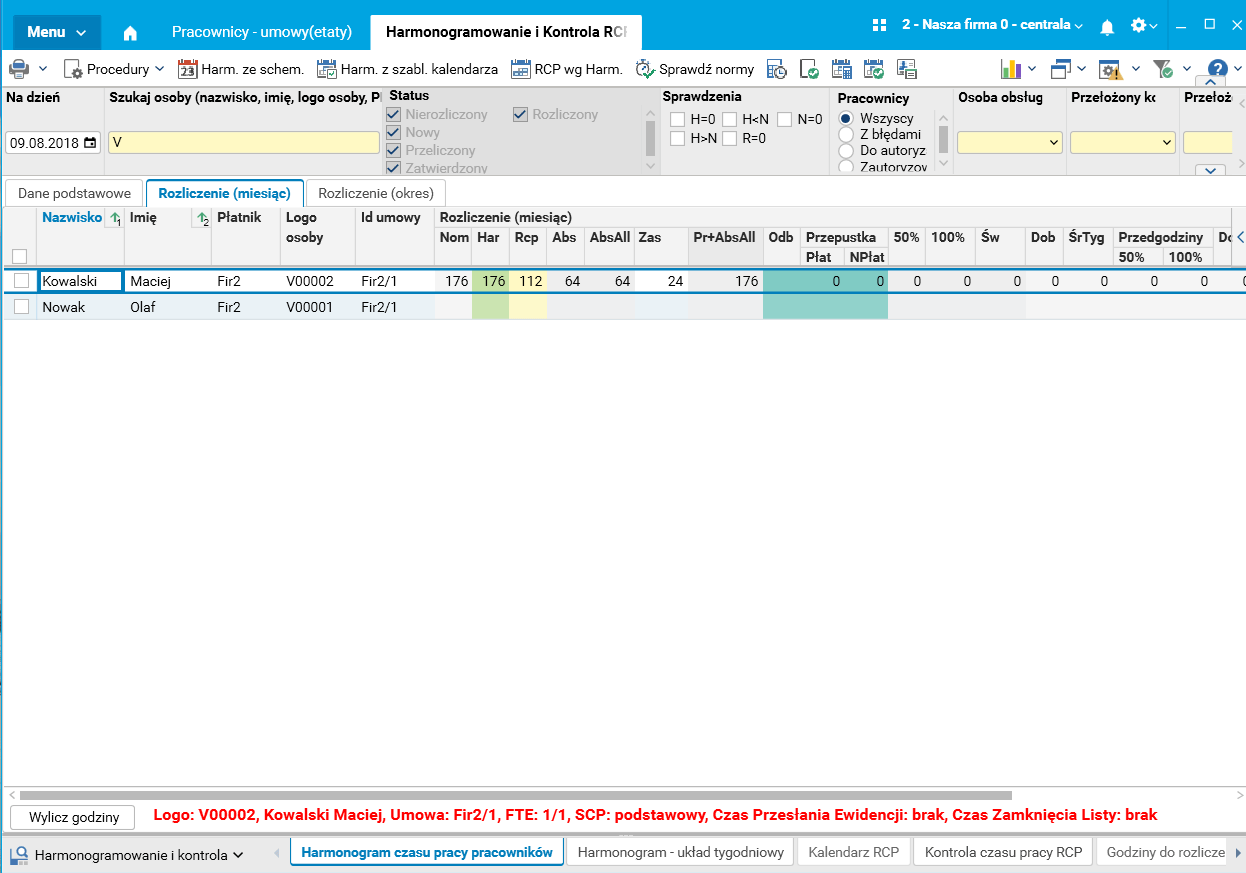
Task: Open the home screen icon
Action: 130,32
